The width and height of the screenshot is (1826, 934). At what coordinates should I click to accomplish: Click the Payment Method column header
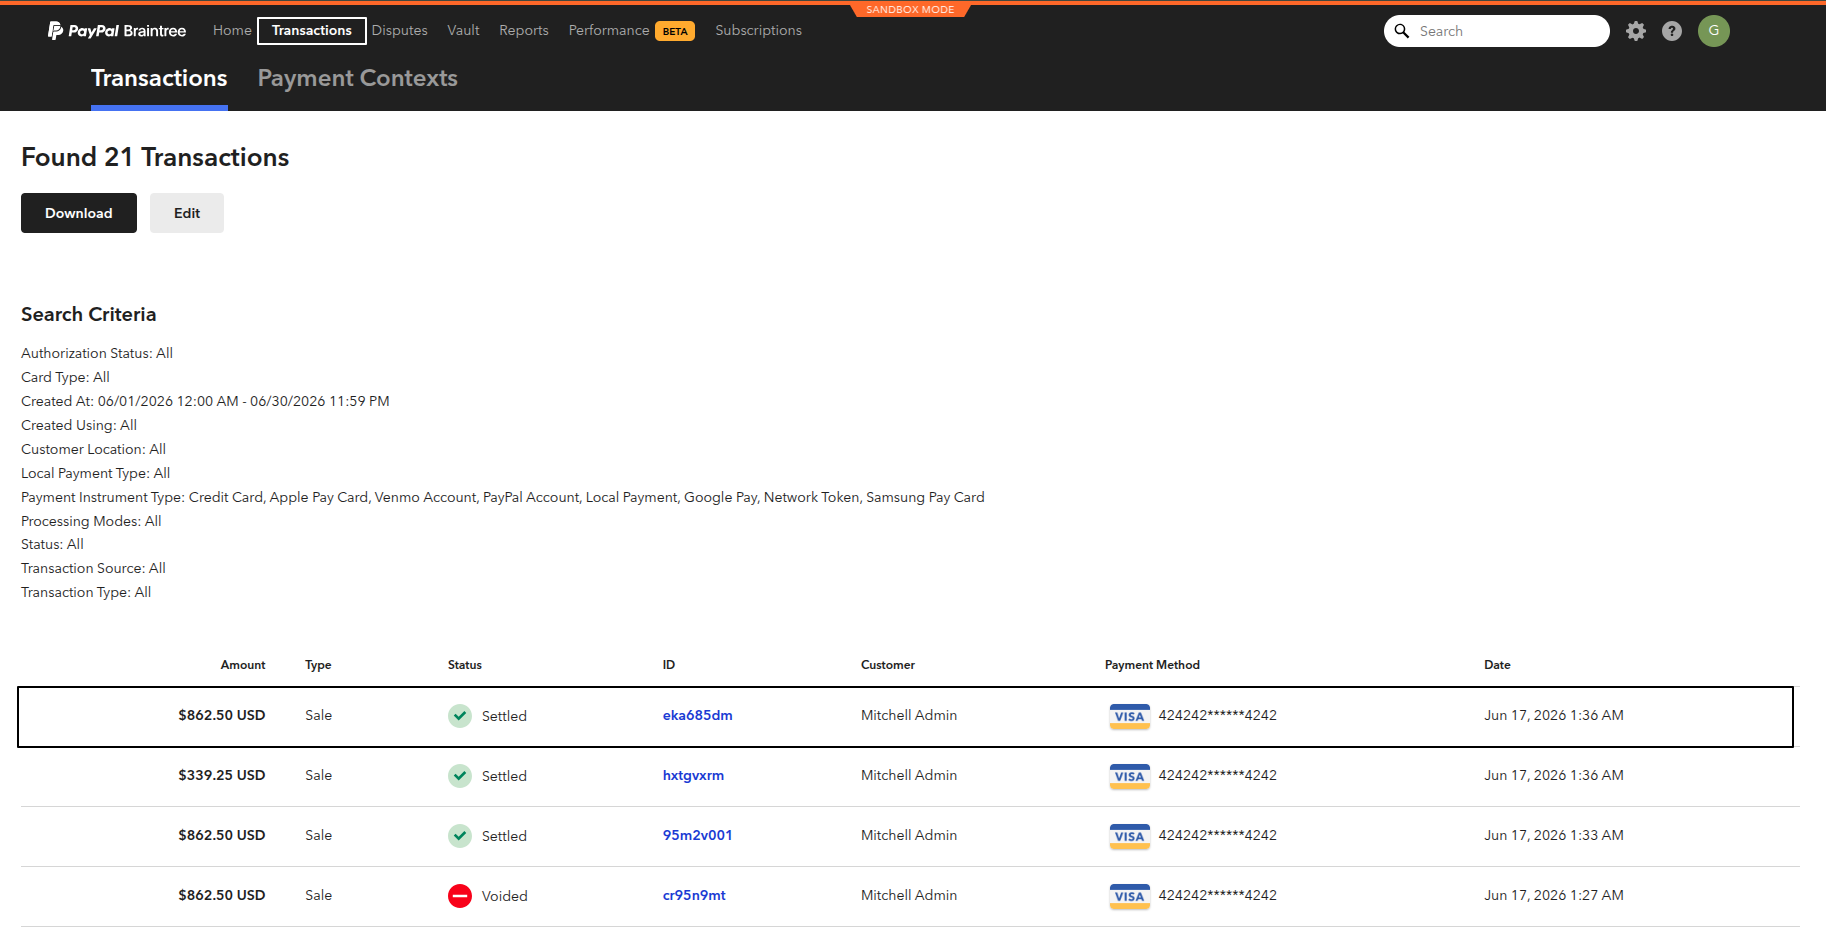pos(1152,665)
